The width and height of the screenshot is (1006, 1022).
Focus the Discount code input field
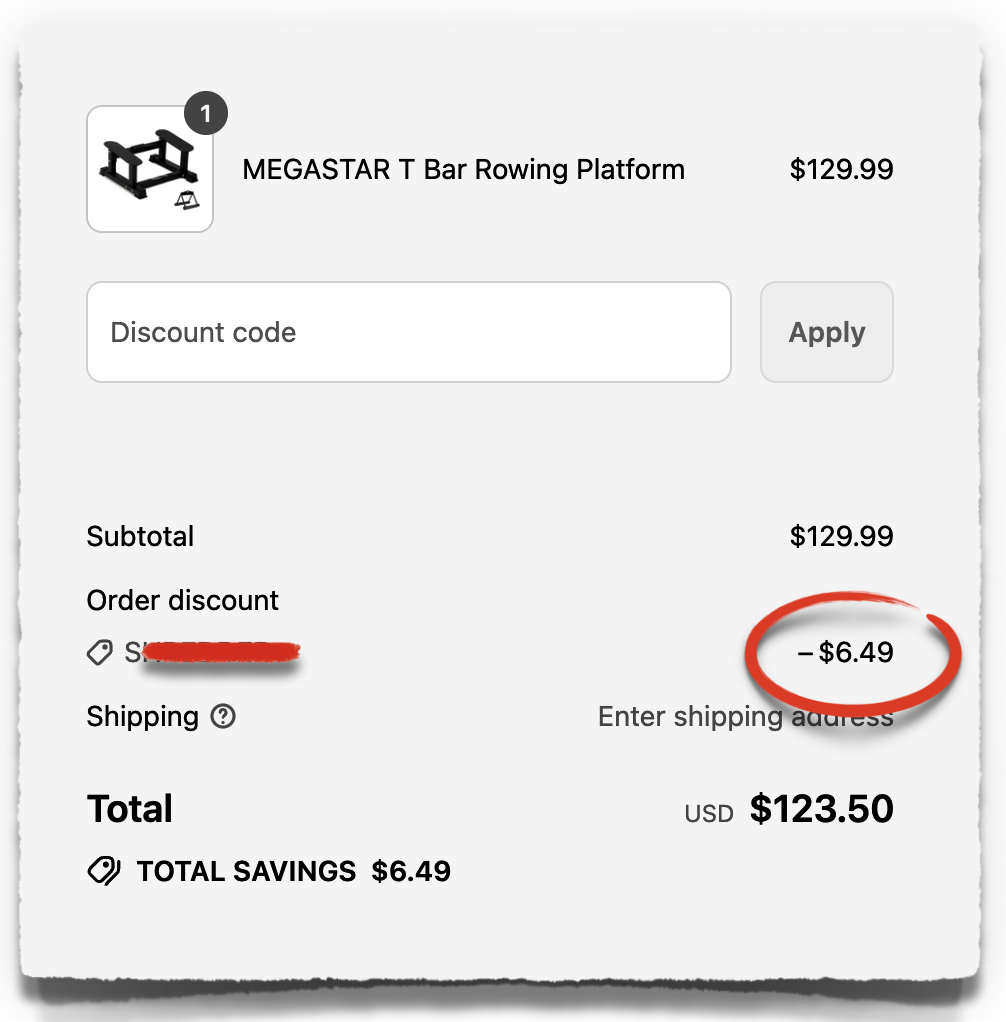click(408, 332)
